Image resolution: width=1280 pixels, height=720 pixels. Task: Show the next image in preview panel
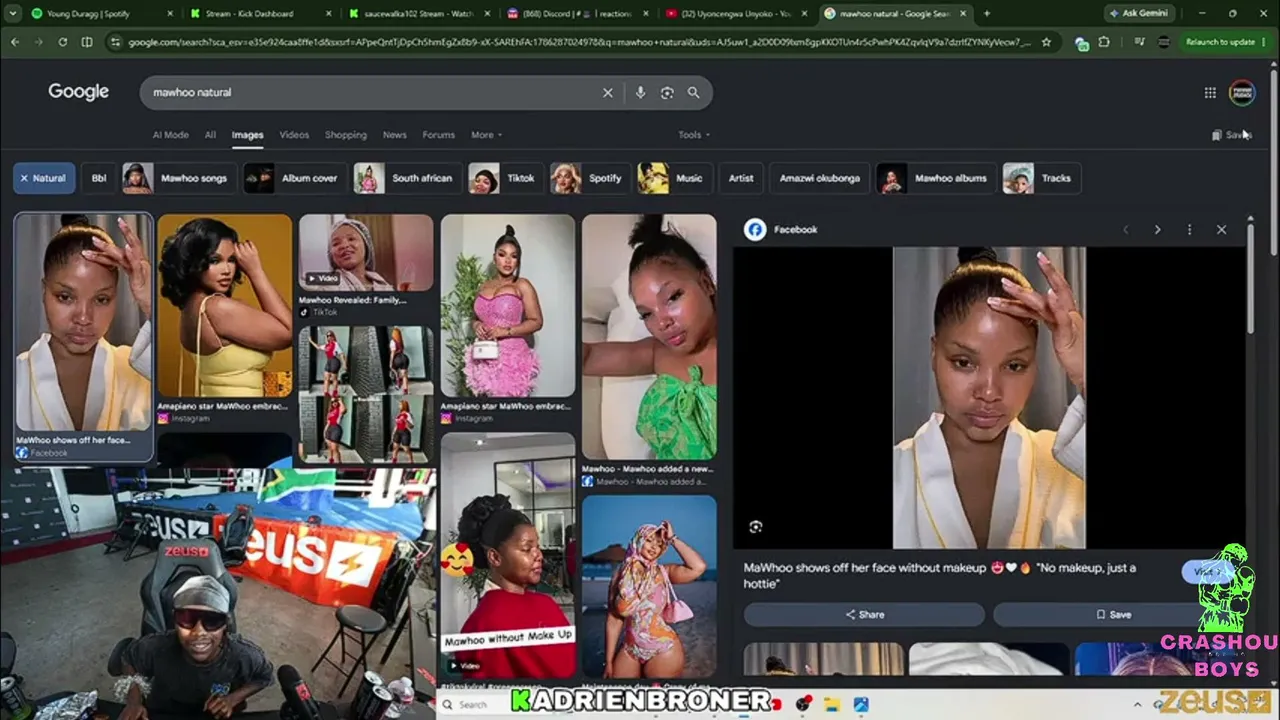[x=1157, y=229]
